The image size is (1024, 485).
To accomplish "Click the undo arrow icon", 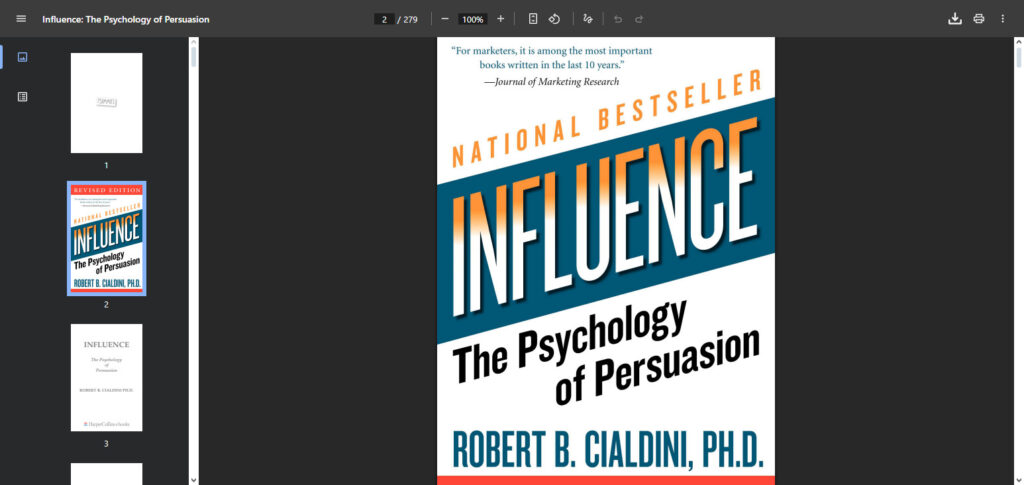I will tap(618, 19).
